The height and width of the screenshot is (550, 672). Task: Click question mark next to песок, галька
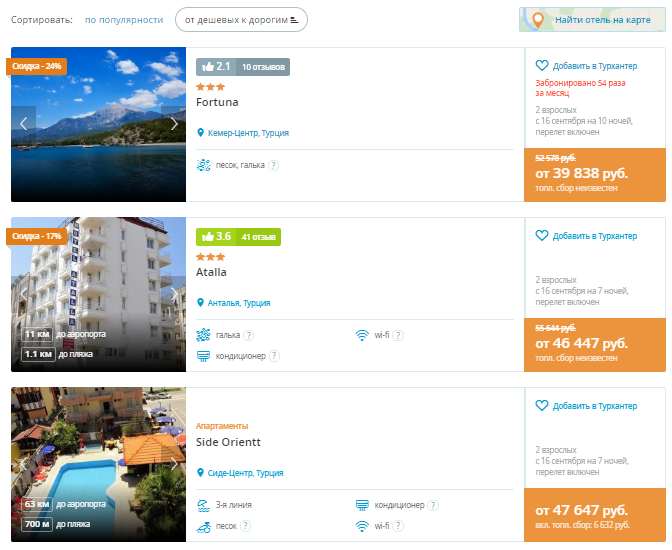point(273,165)
